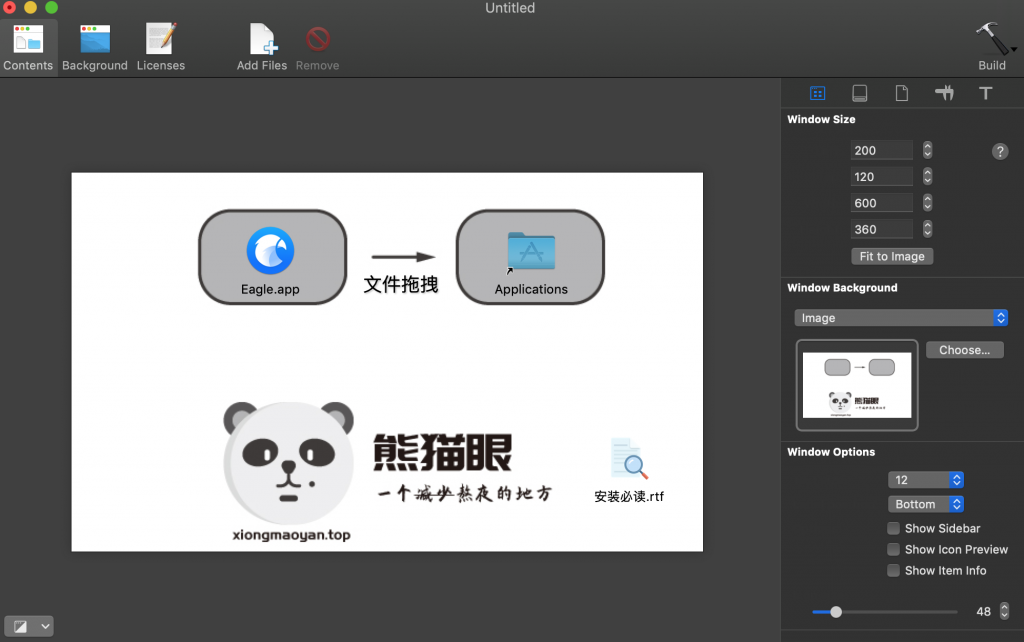This screenshot has height=642, width=1024.
Task: Click the stepper beside the 360 field
Action: pos(927,229)
